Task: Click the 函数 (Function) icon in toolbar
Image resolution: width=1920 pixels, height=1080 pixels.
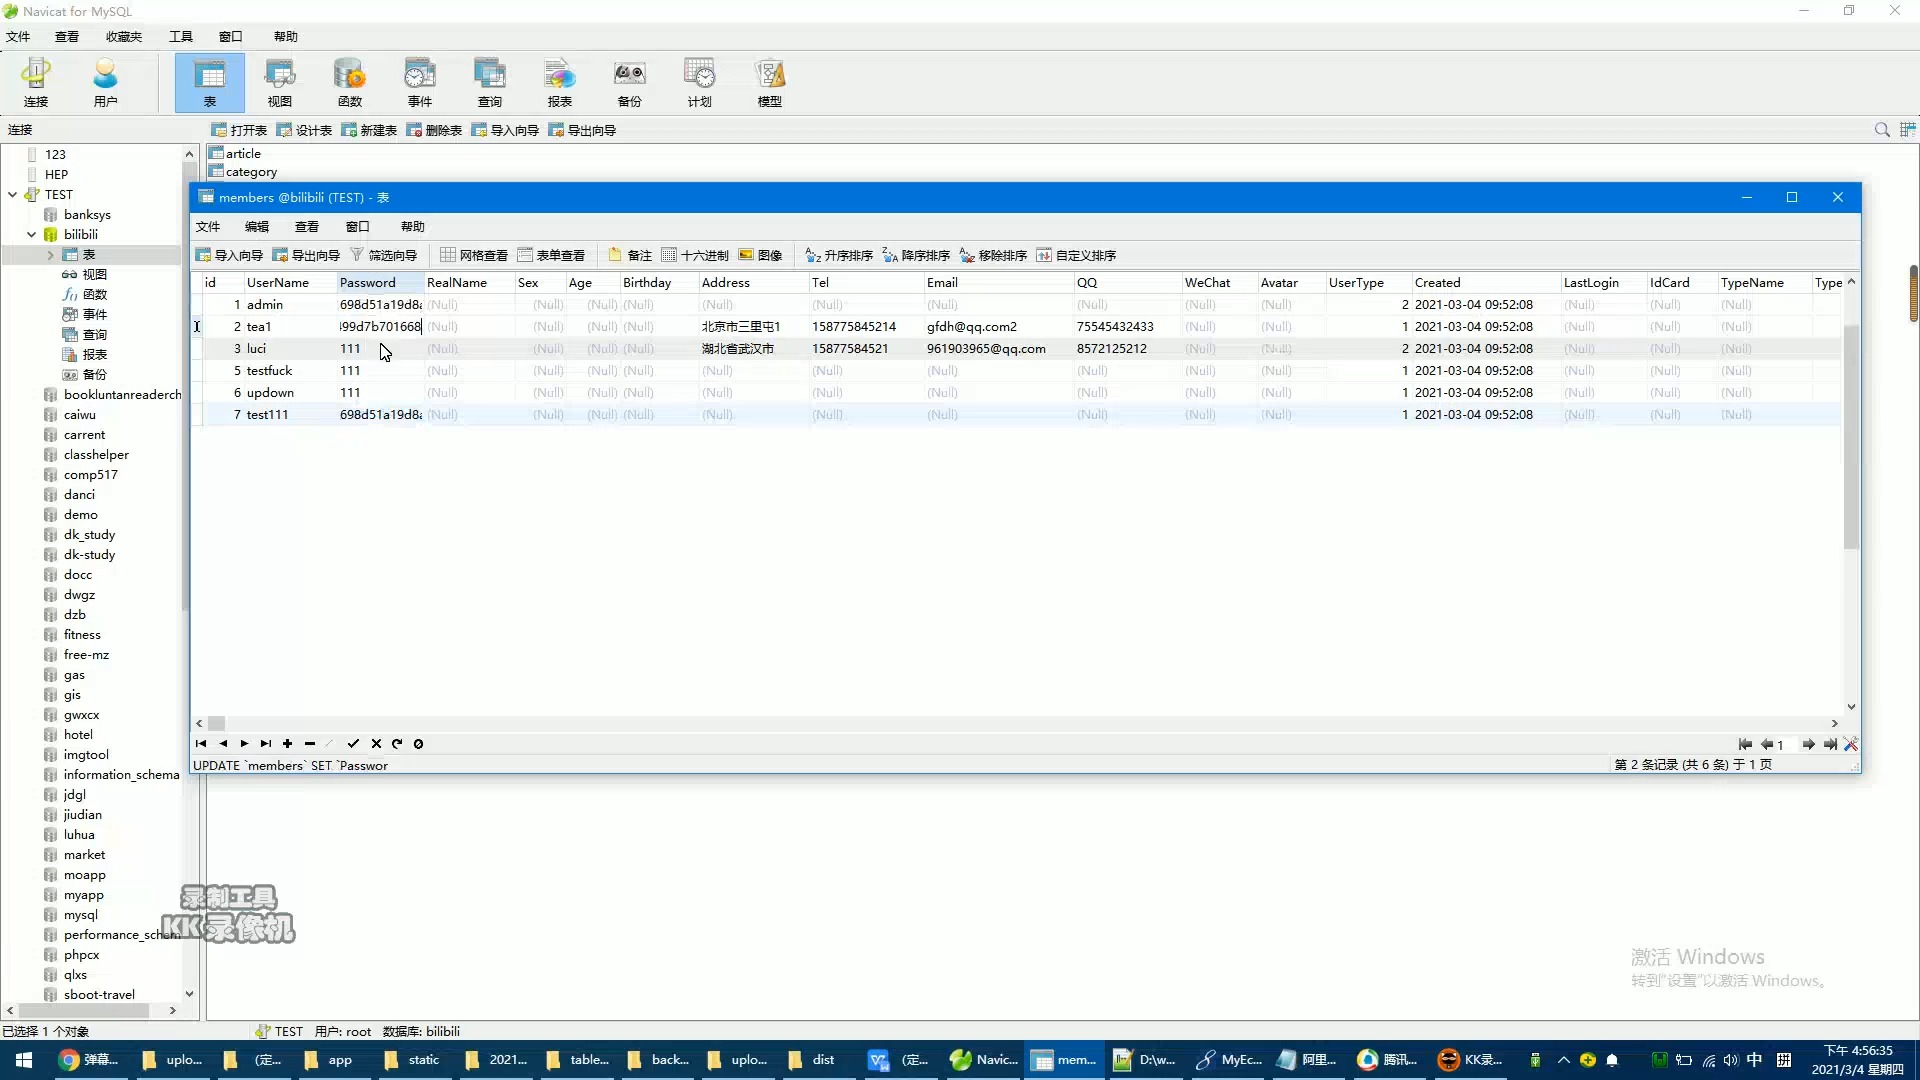Action: pos(348,82)
